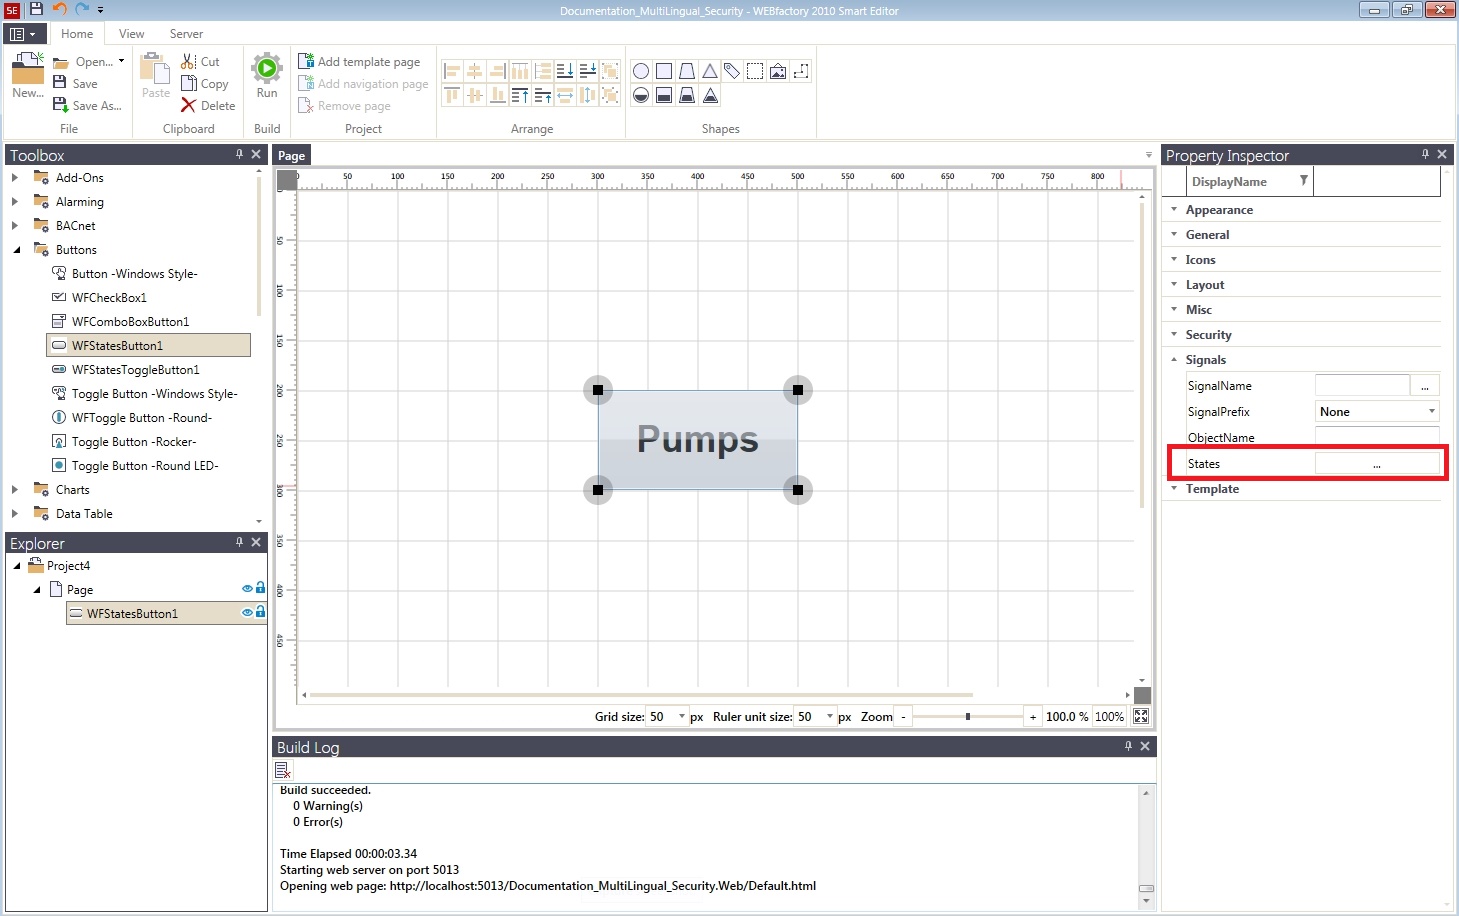Expand the Charts category in Toolbox
Screen dimensions: 1459x916
coord(14,489)
